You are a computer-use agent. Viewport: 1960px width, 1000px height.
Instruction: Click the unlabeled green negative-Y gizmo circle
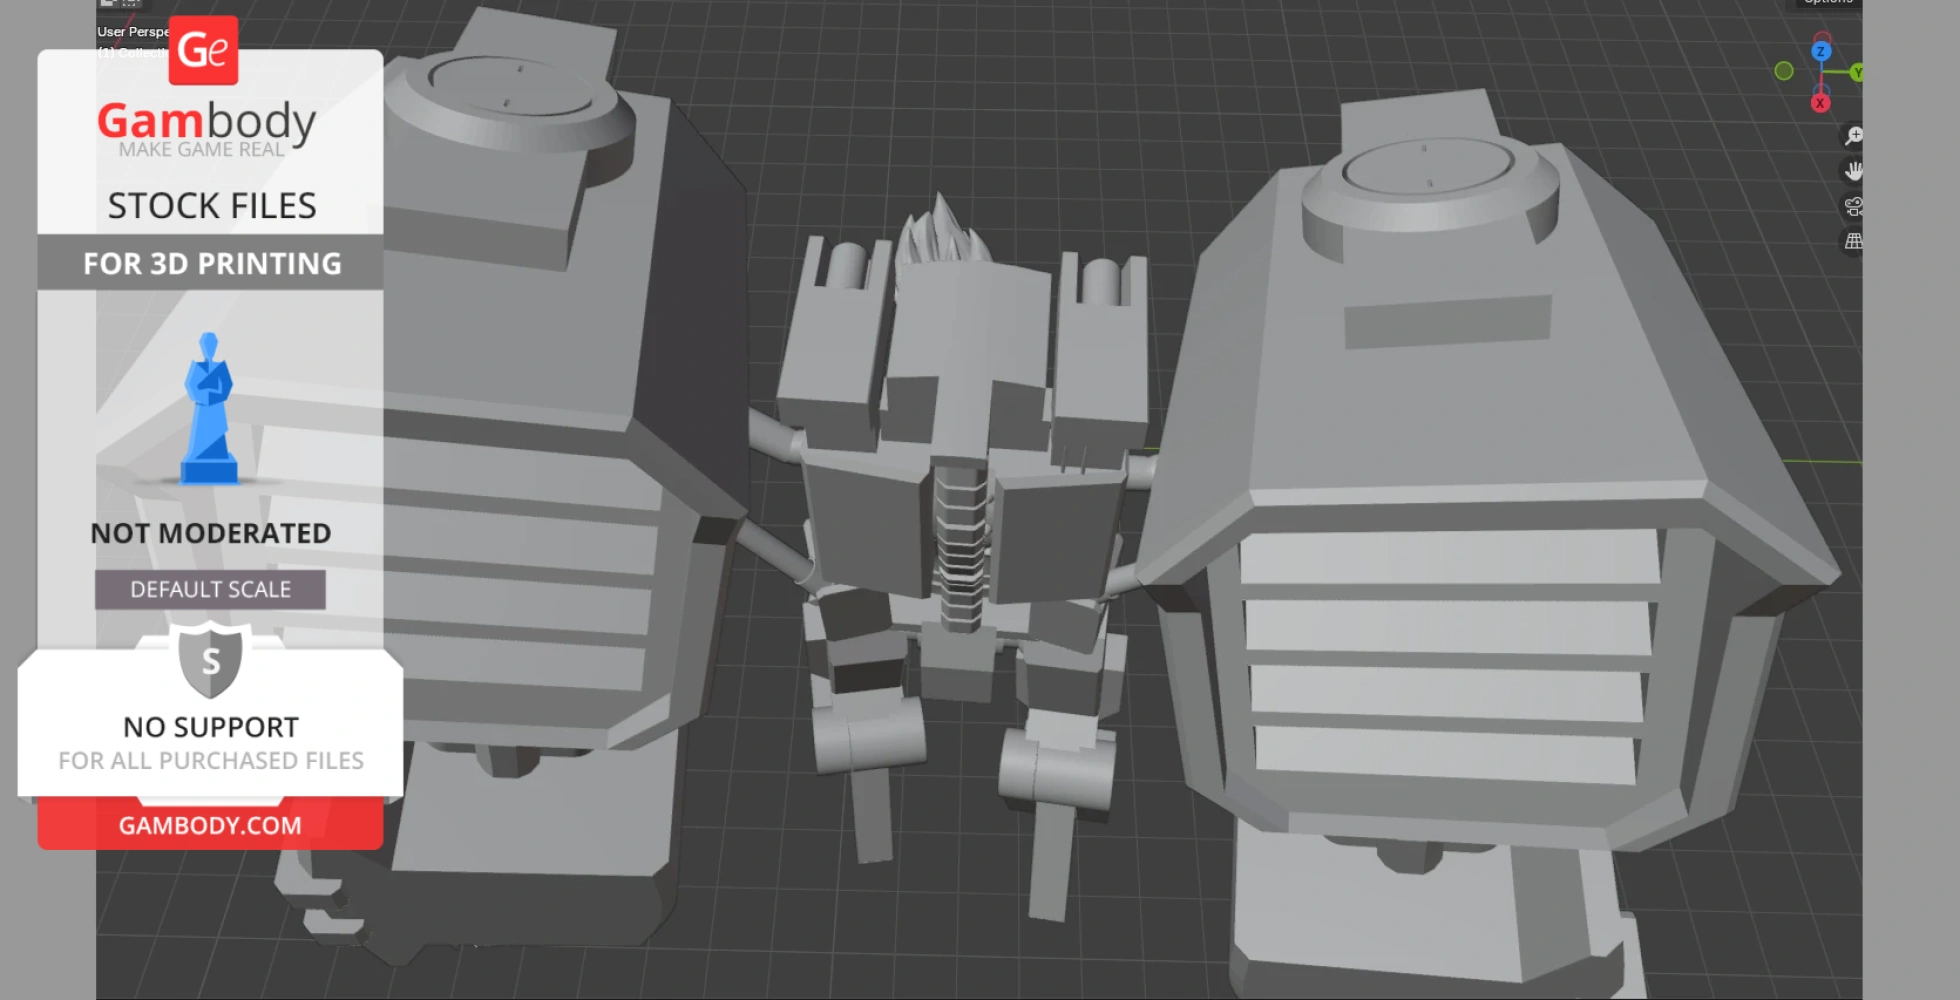tap(1784, 71)
